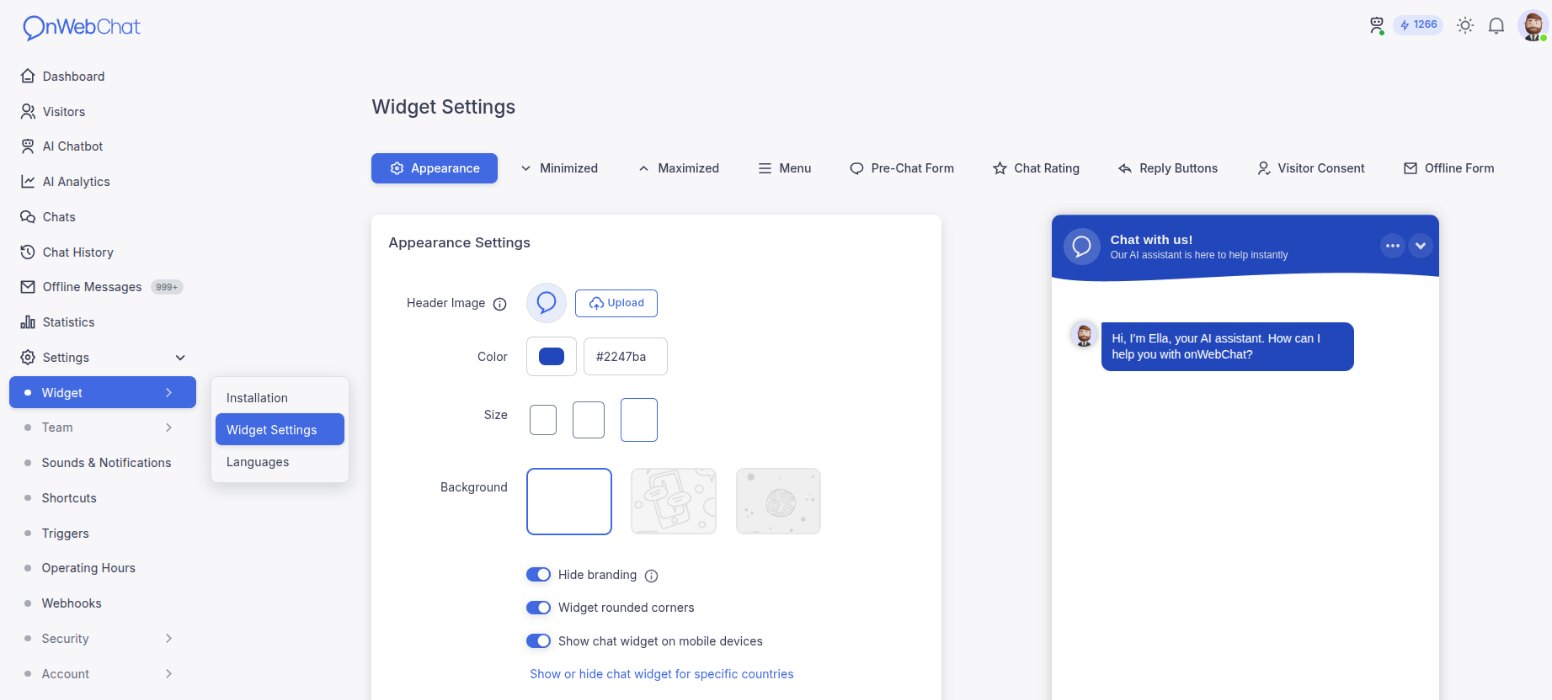Toggle Hide branding switch
The height and width of the screenshot is (700, 1552).
(538, 574)
